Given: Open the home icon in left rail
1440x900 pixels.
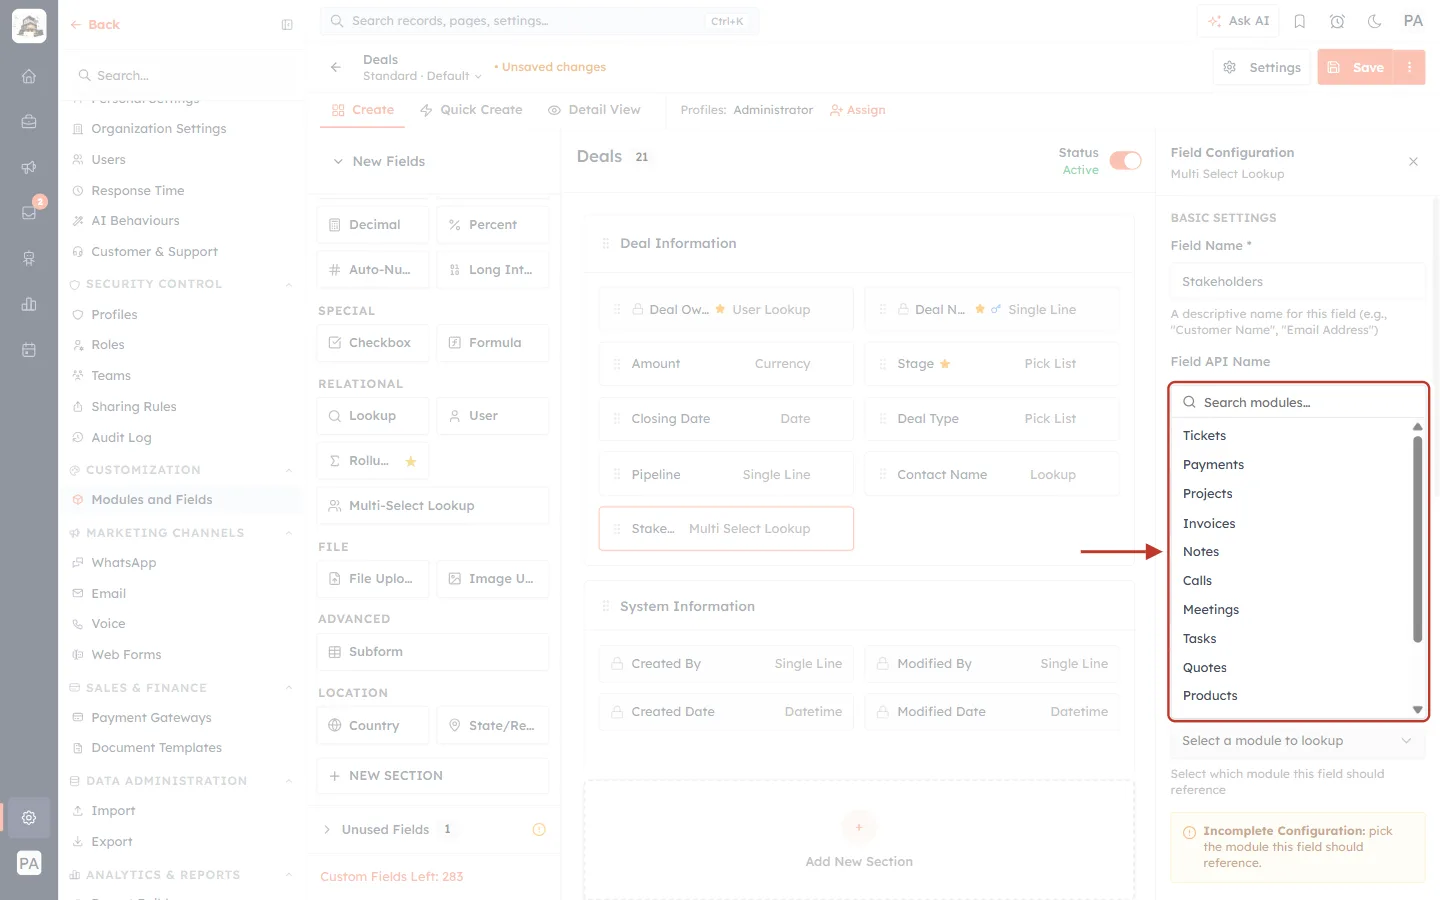Looking at the screenshot, I should click(29, 76).
